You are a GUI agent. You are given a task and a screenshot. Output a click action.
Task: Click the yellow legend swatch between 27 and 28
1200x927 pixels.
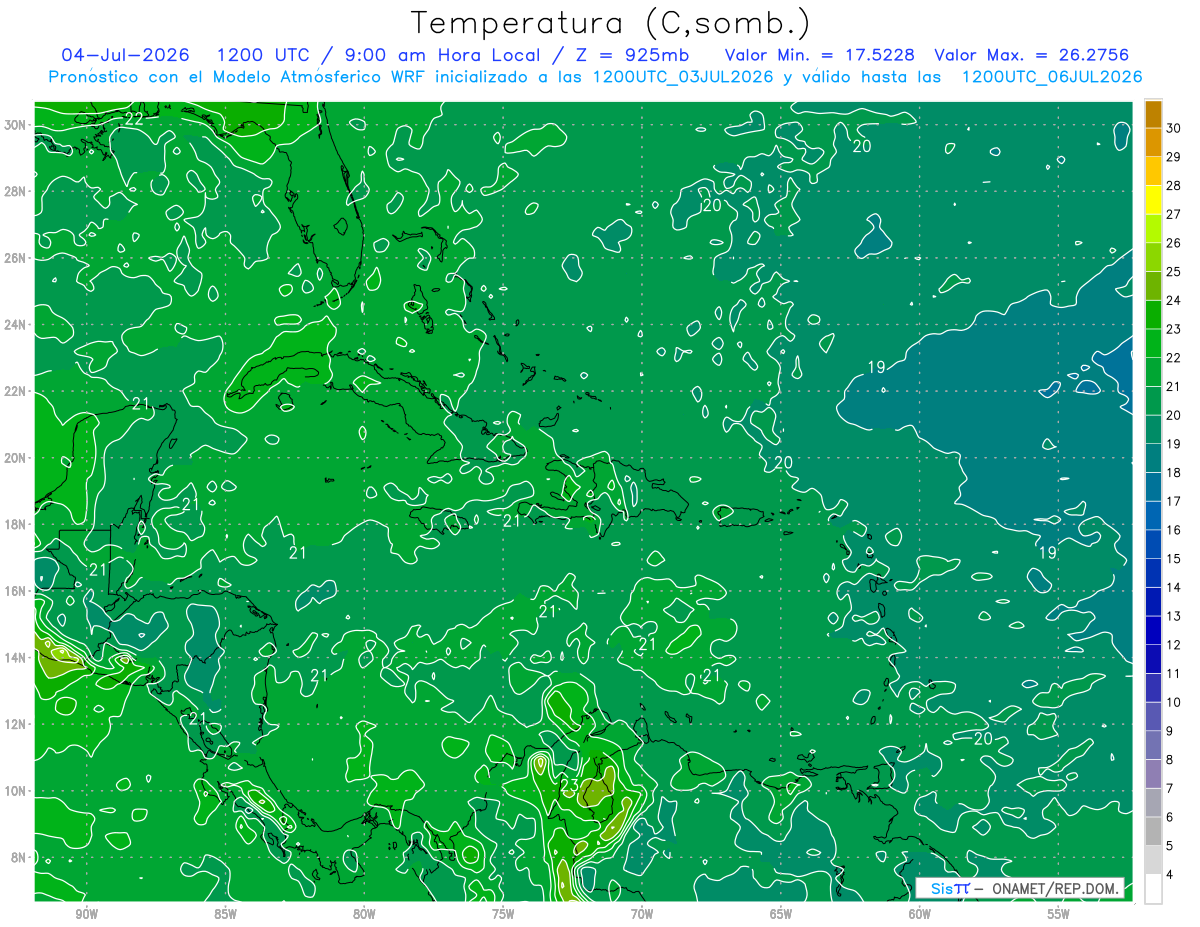click(x=1153, y=200)
